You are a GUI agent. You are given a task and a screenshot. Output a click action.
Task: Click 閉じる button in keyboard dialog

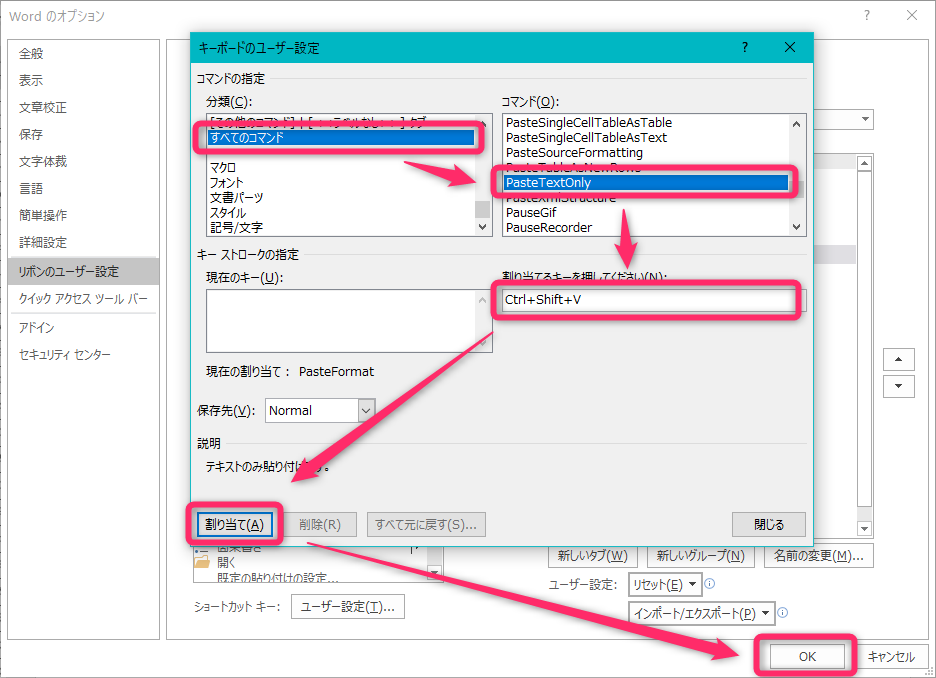click(x=768, y=524)
